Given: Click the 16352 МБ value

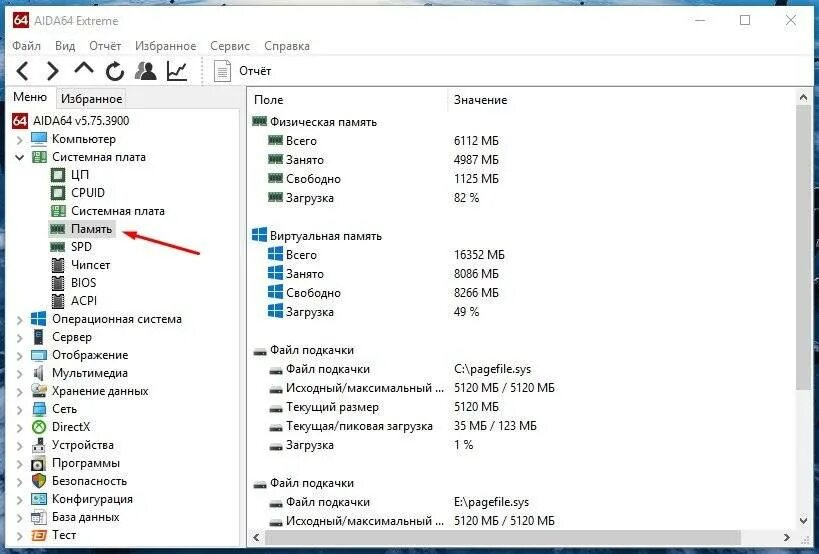Looking at the screenshot, I should pos(479,255).
